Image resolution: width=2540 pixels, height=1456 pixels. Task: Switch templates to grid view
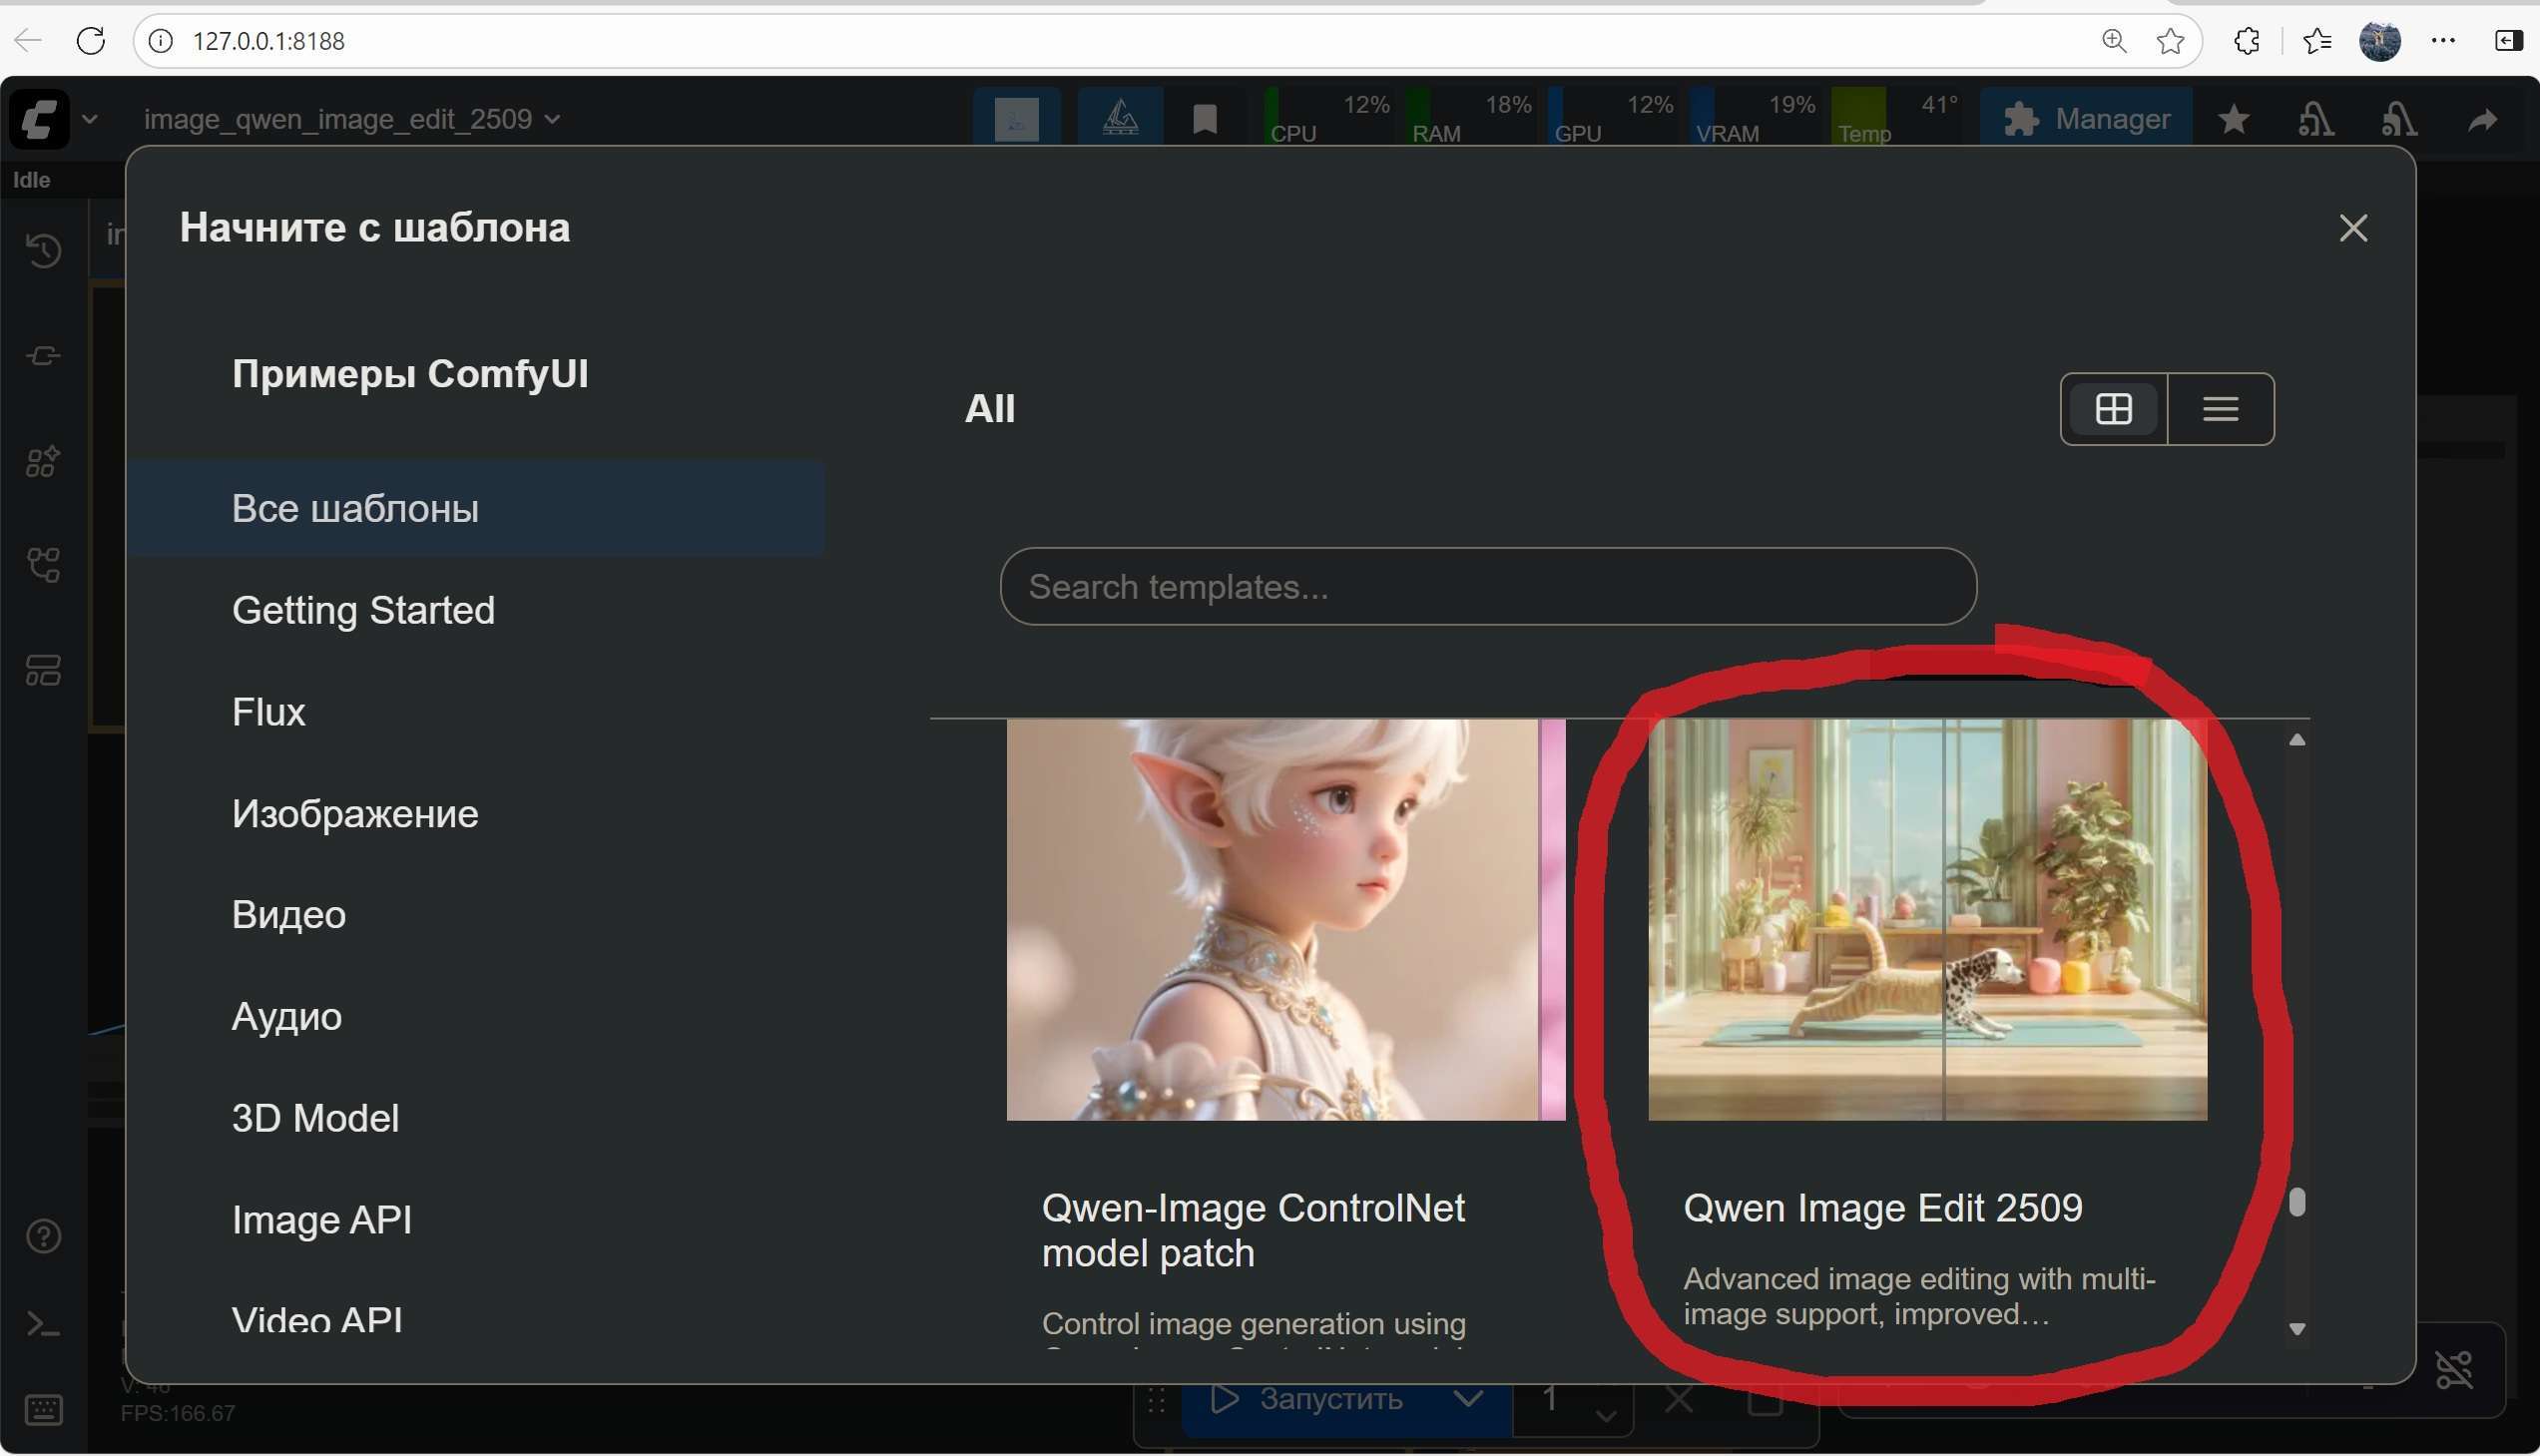(x=2113, y=409)
